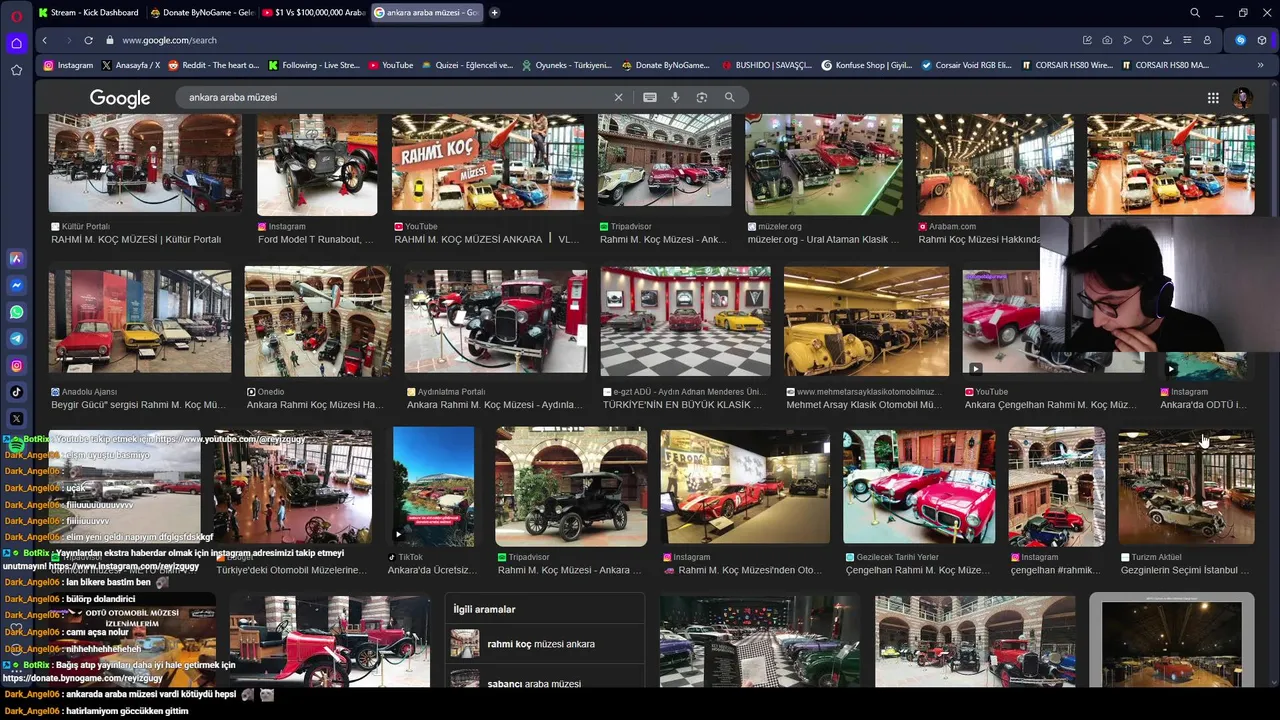This screenshot has width=1280, height=720.
Task: Switch to $1 Vs $100,000,000 YouTube tab
Action: pos(314,13)
